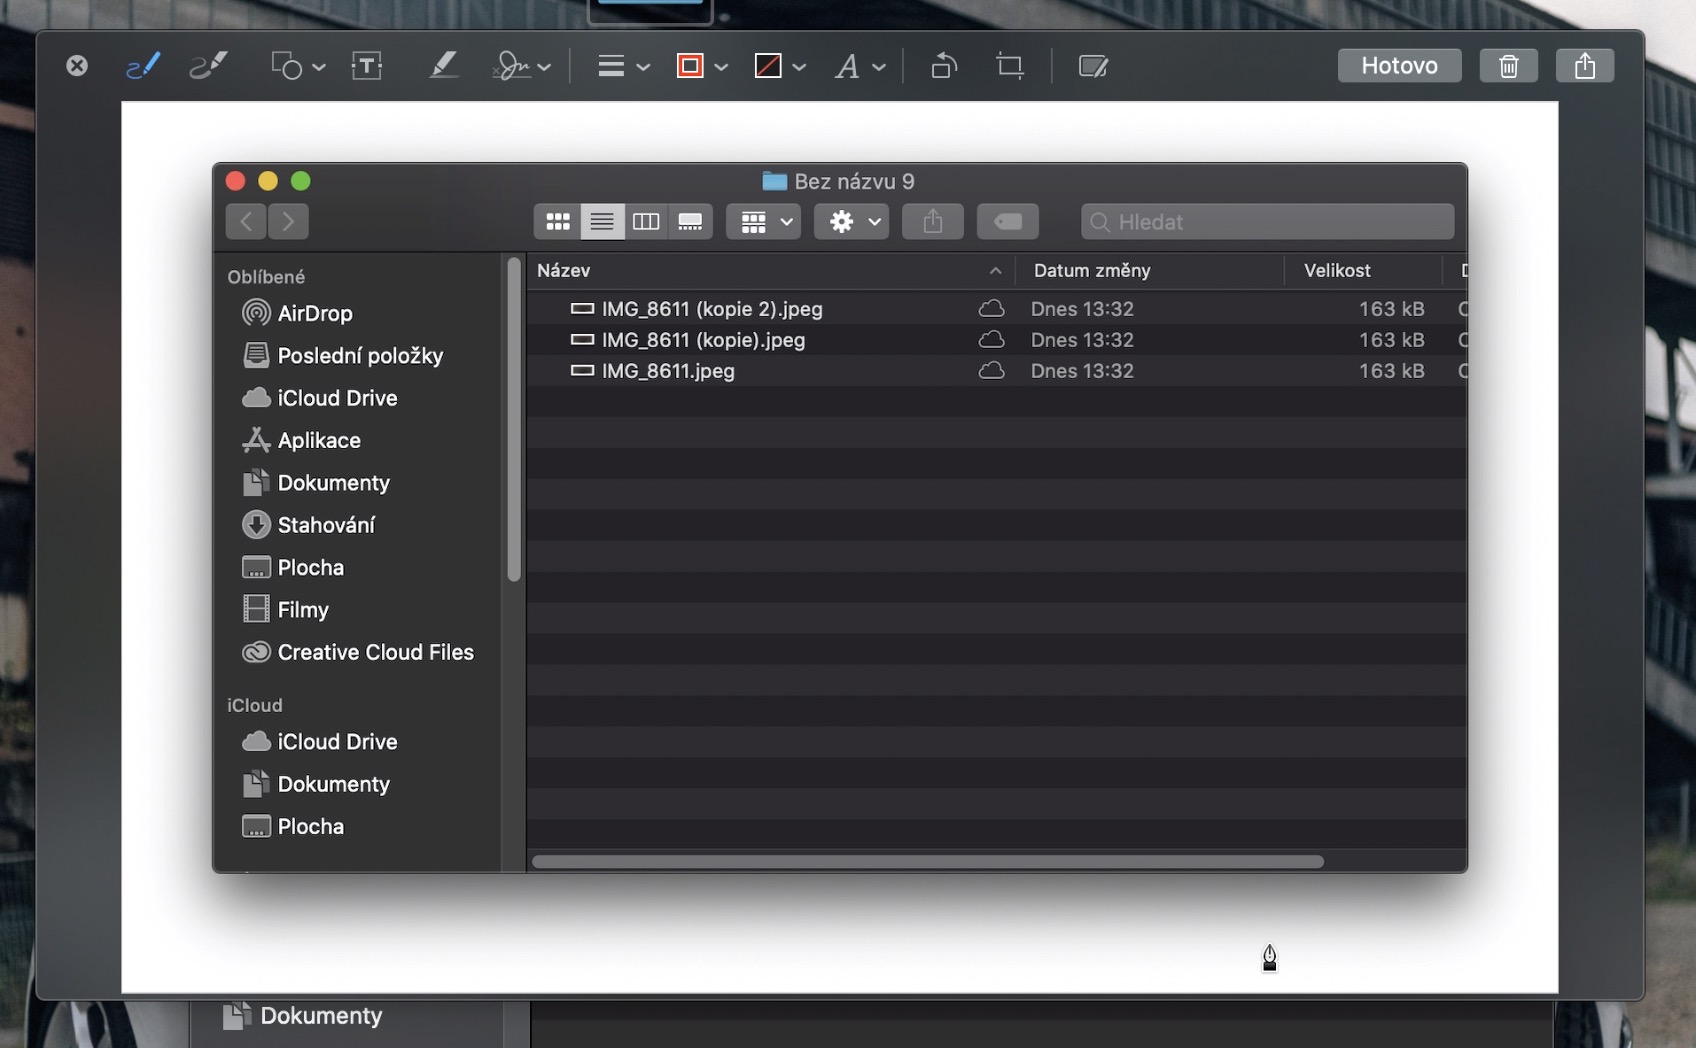The width and height of the screenshot is (1696, 1048).
Task: Select iCloud Drive under Oblíbené
Action: (x=320, y=398)
